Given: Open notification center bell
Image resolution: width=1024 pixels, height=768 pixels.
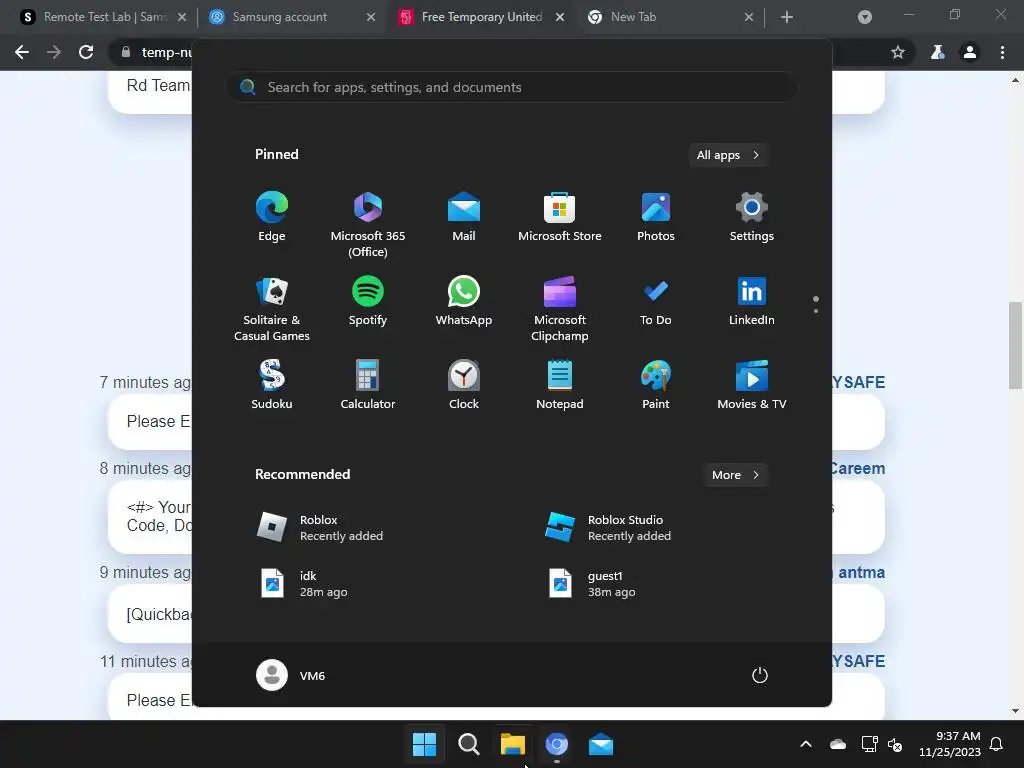Looking at the screenshot, I should tap(996, 744).
